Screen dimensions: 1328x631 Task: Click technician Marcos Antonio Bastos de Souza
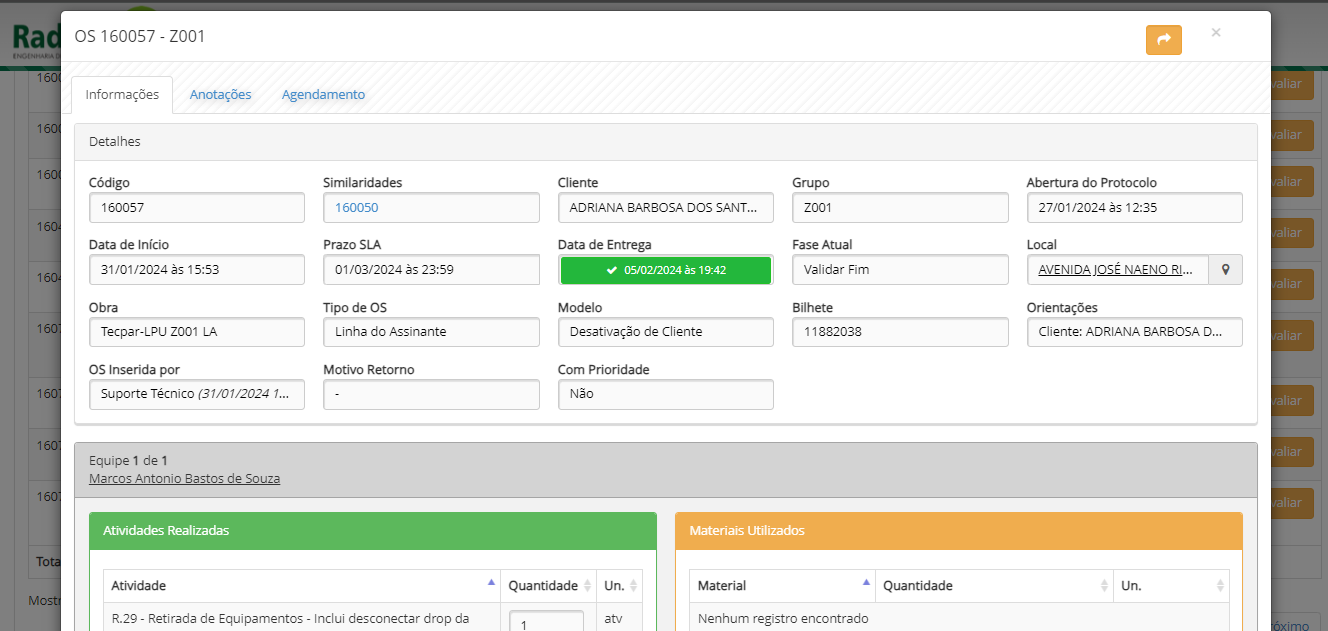coord(184,479)
